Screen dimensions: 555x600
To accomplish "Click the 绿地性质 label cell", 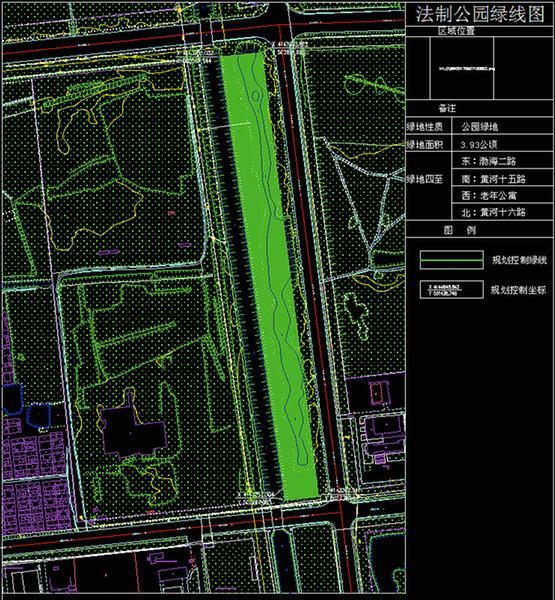I will tap(428, 126).
